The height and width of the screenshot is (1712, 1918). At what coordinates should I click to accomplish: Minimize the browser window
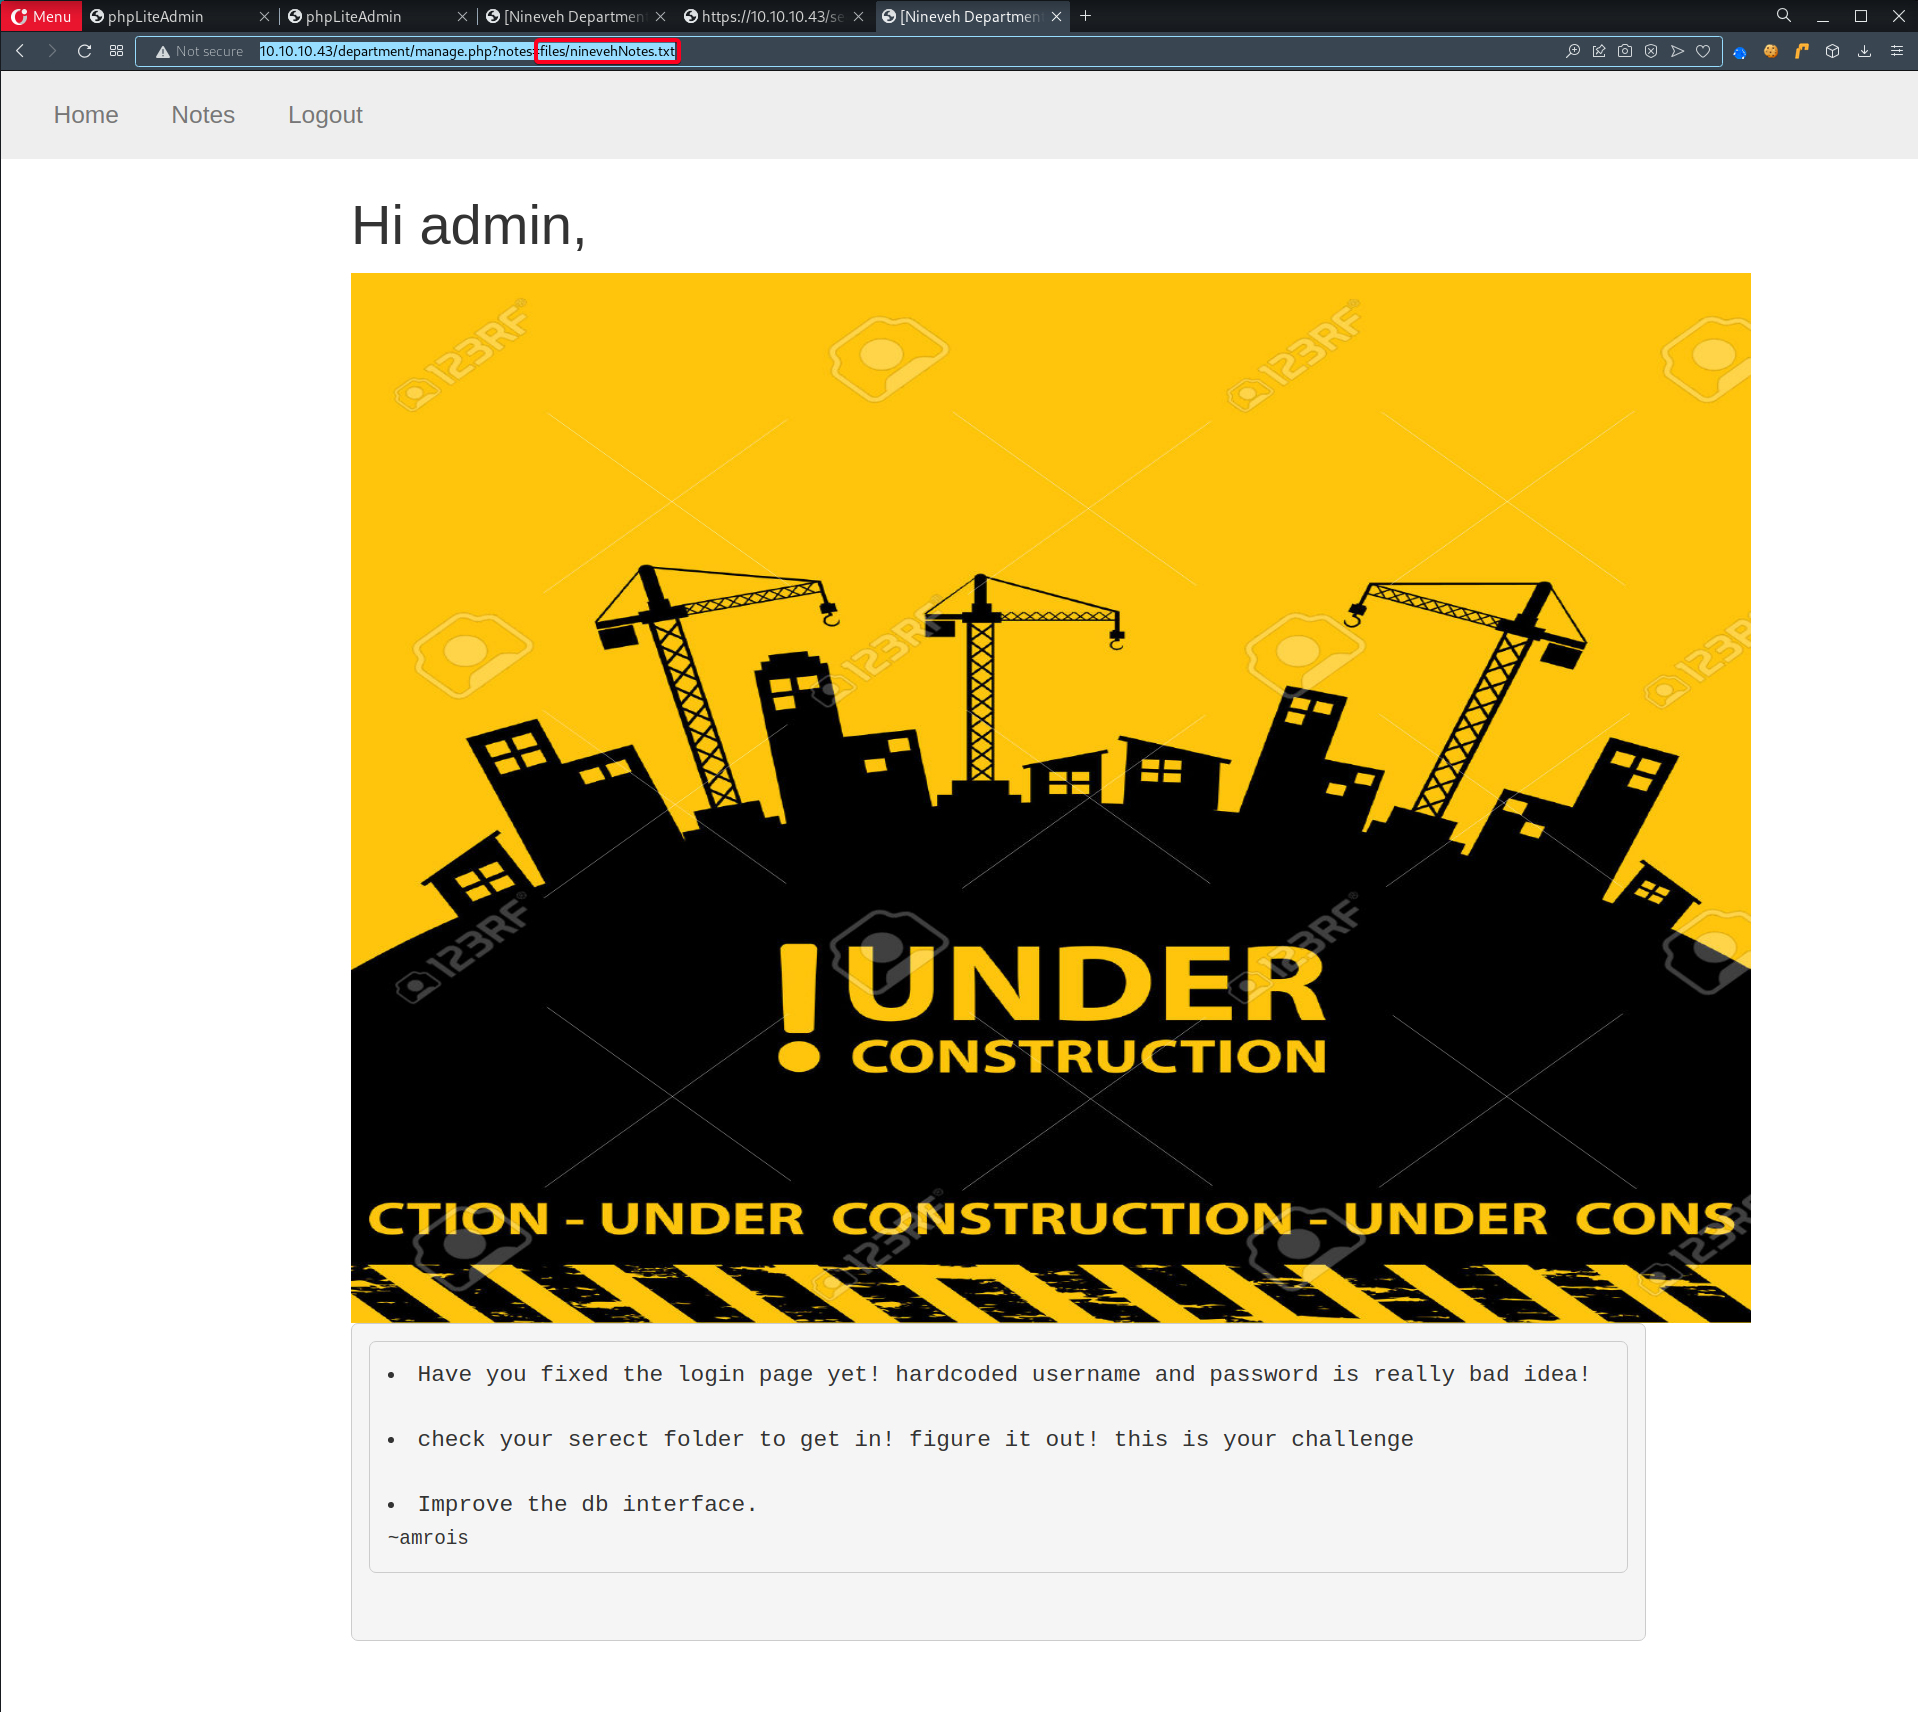(1823, 16)
